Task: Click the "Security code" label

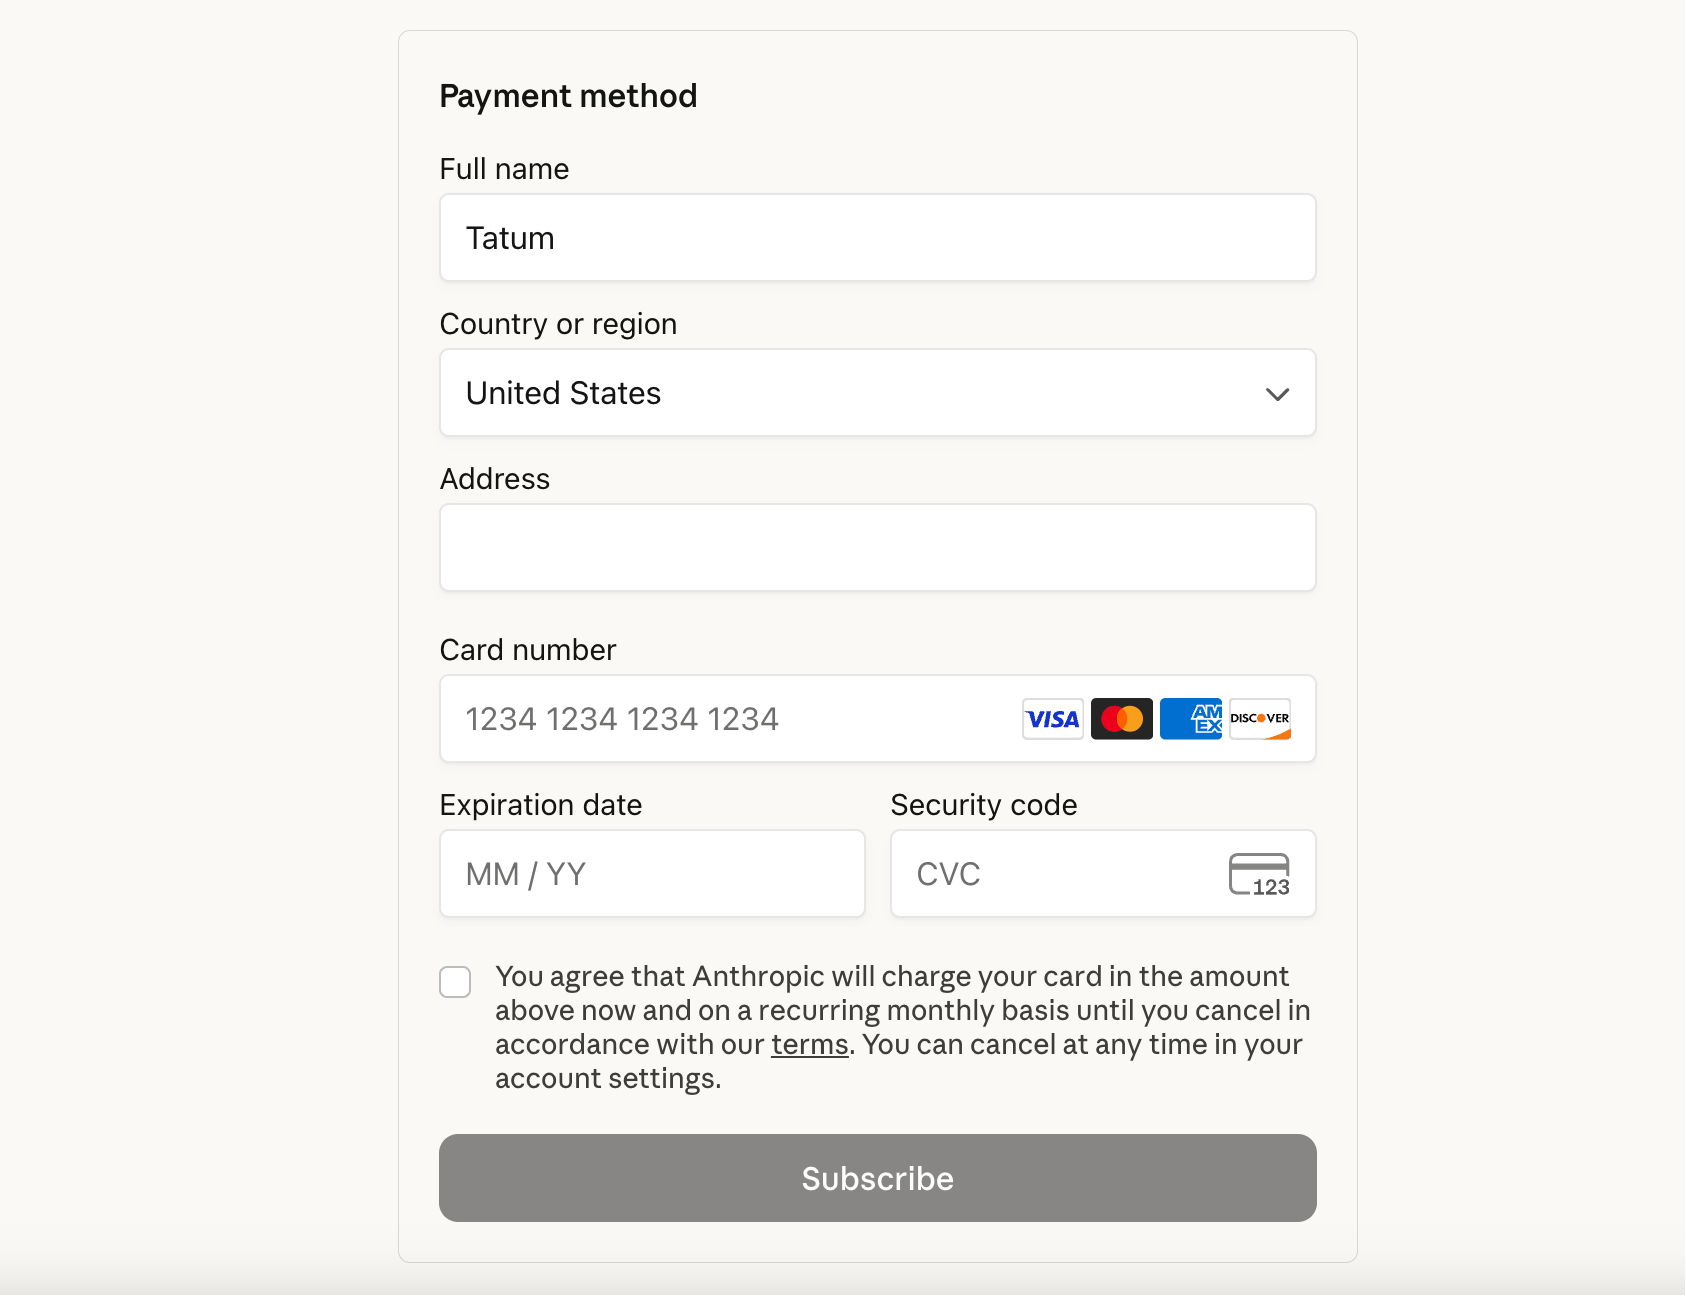Action: point(984,805)
